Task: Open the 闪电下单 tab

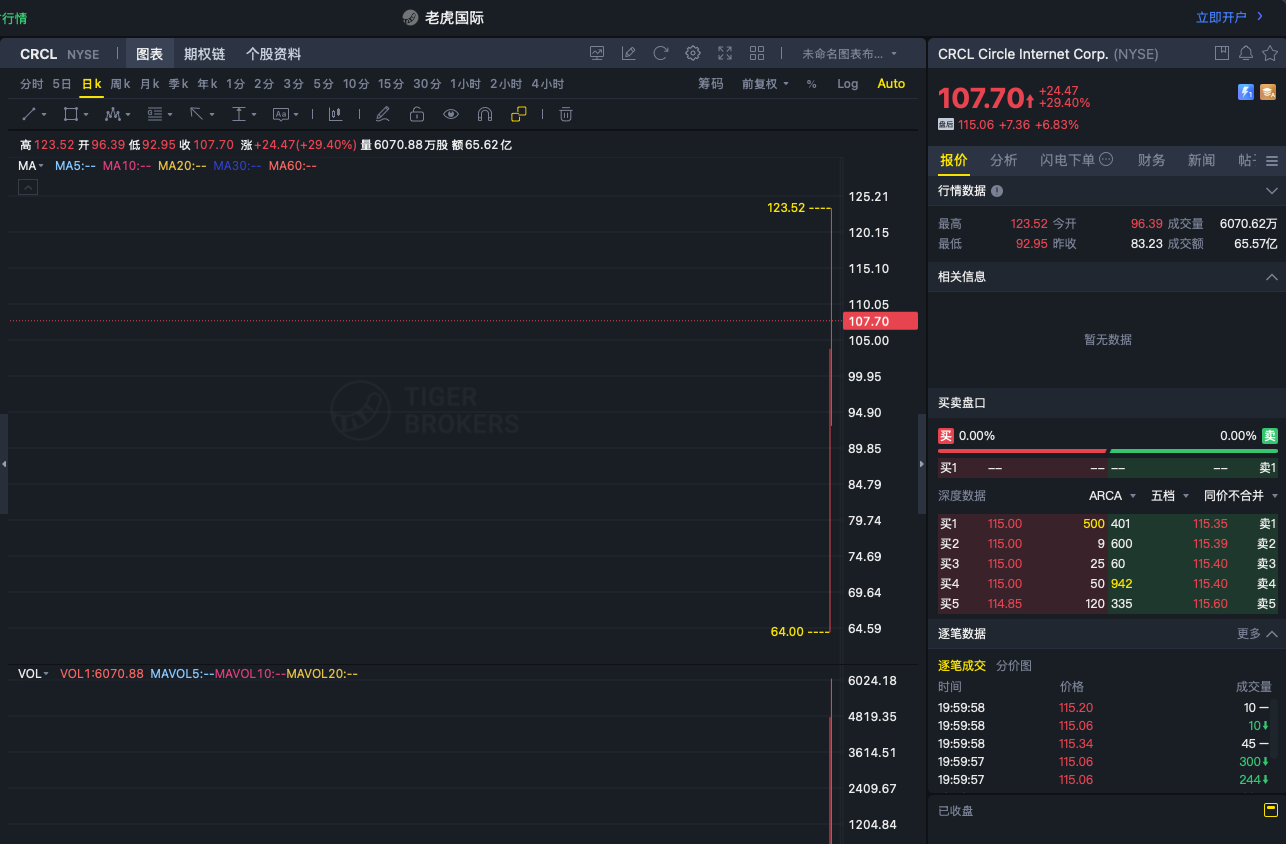Action: [x=1067, y=160]
